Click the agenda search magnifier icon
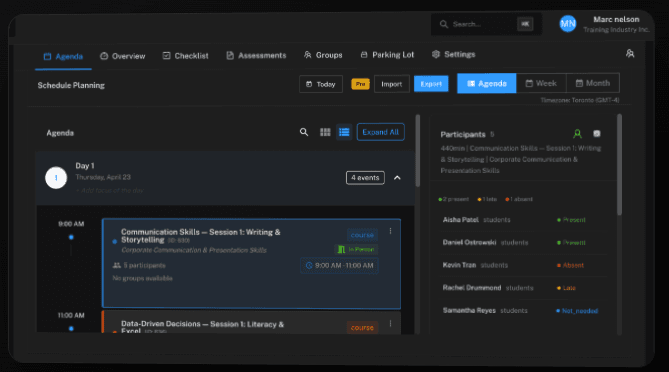Screen dimensions: 669x372 tap(304, 132)
